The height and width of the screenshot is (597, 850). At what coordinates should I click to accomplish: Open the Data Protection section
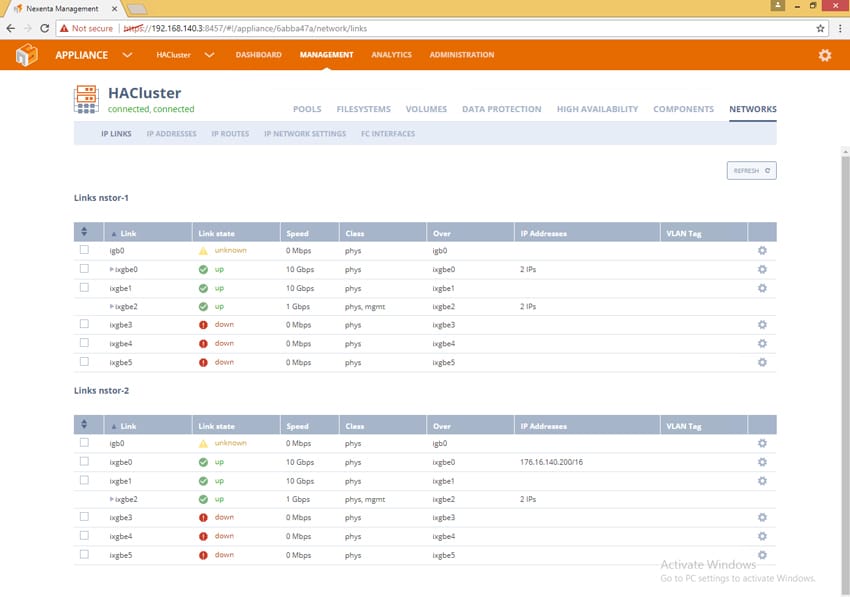click(x=502, y=109)
